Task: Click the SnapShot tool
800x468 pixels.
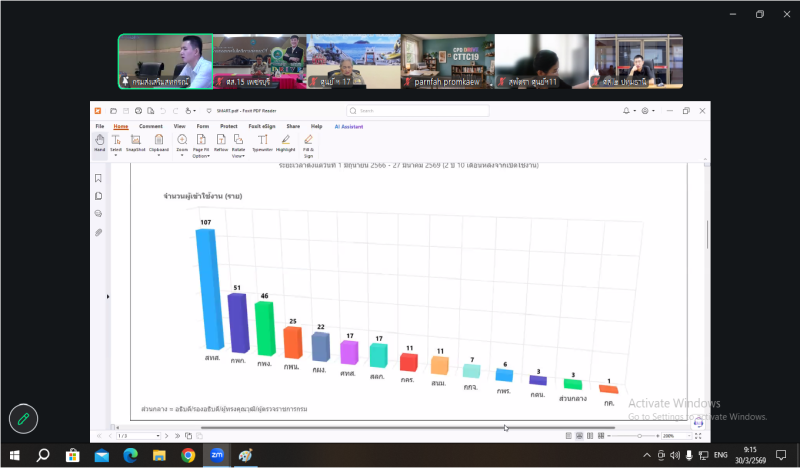Action: point(137,144)
